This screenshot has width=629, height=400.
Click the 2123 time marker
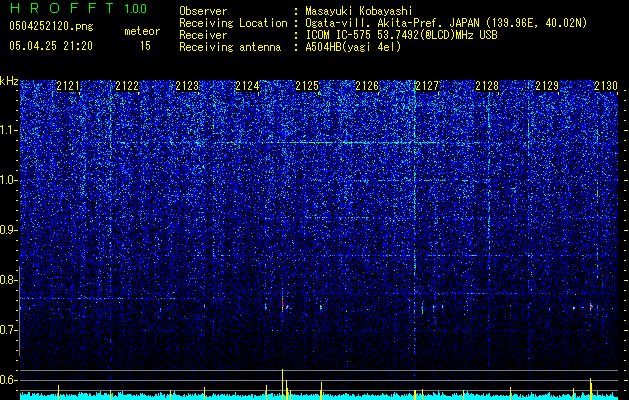click(x=187, y=86)
